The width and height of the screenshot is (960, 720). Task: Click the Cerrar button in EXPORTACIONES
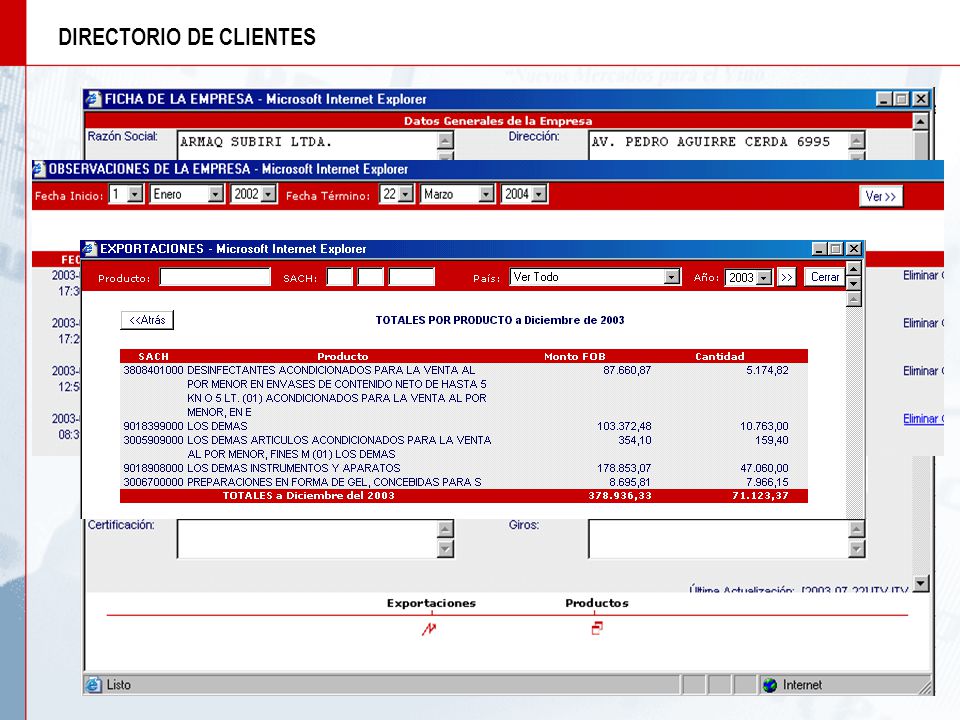(x=825, y=277)
